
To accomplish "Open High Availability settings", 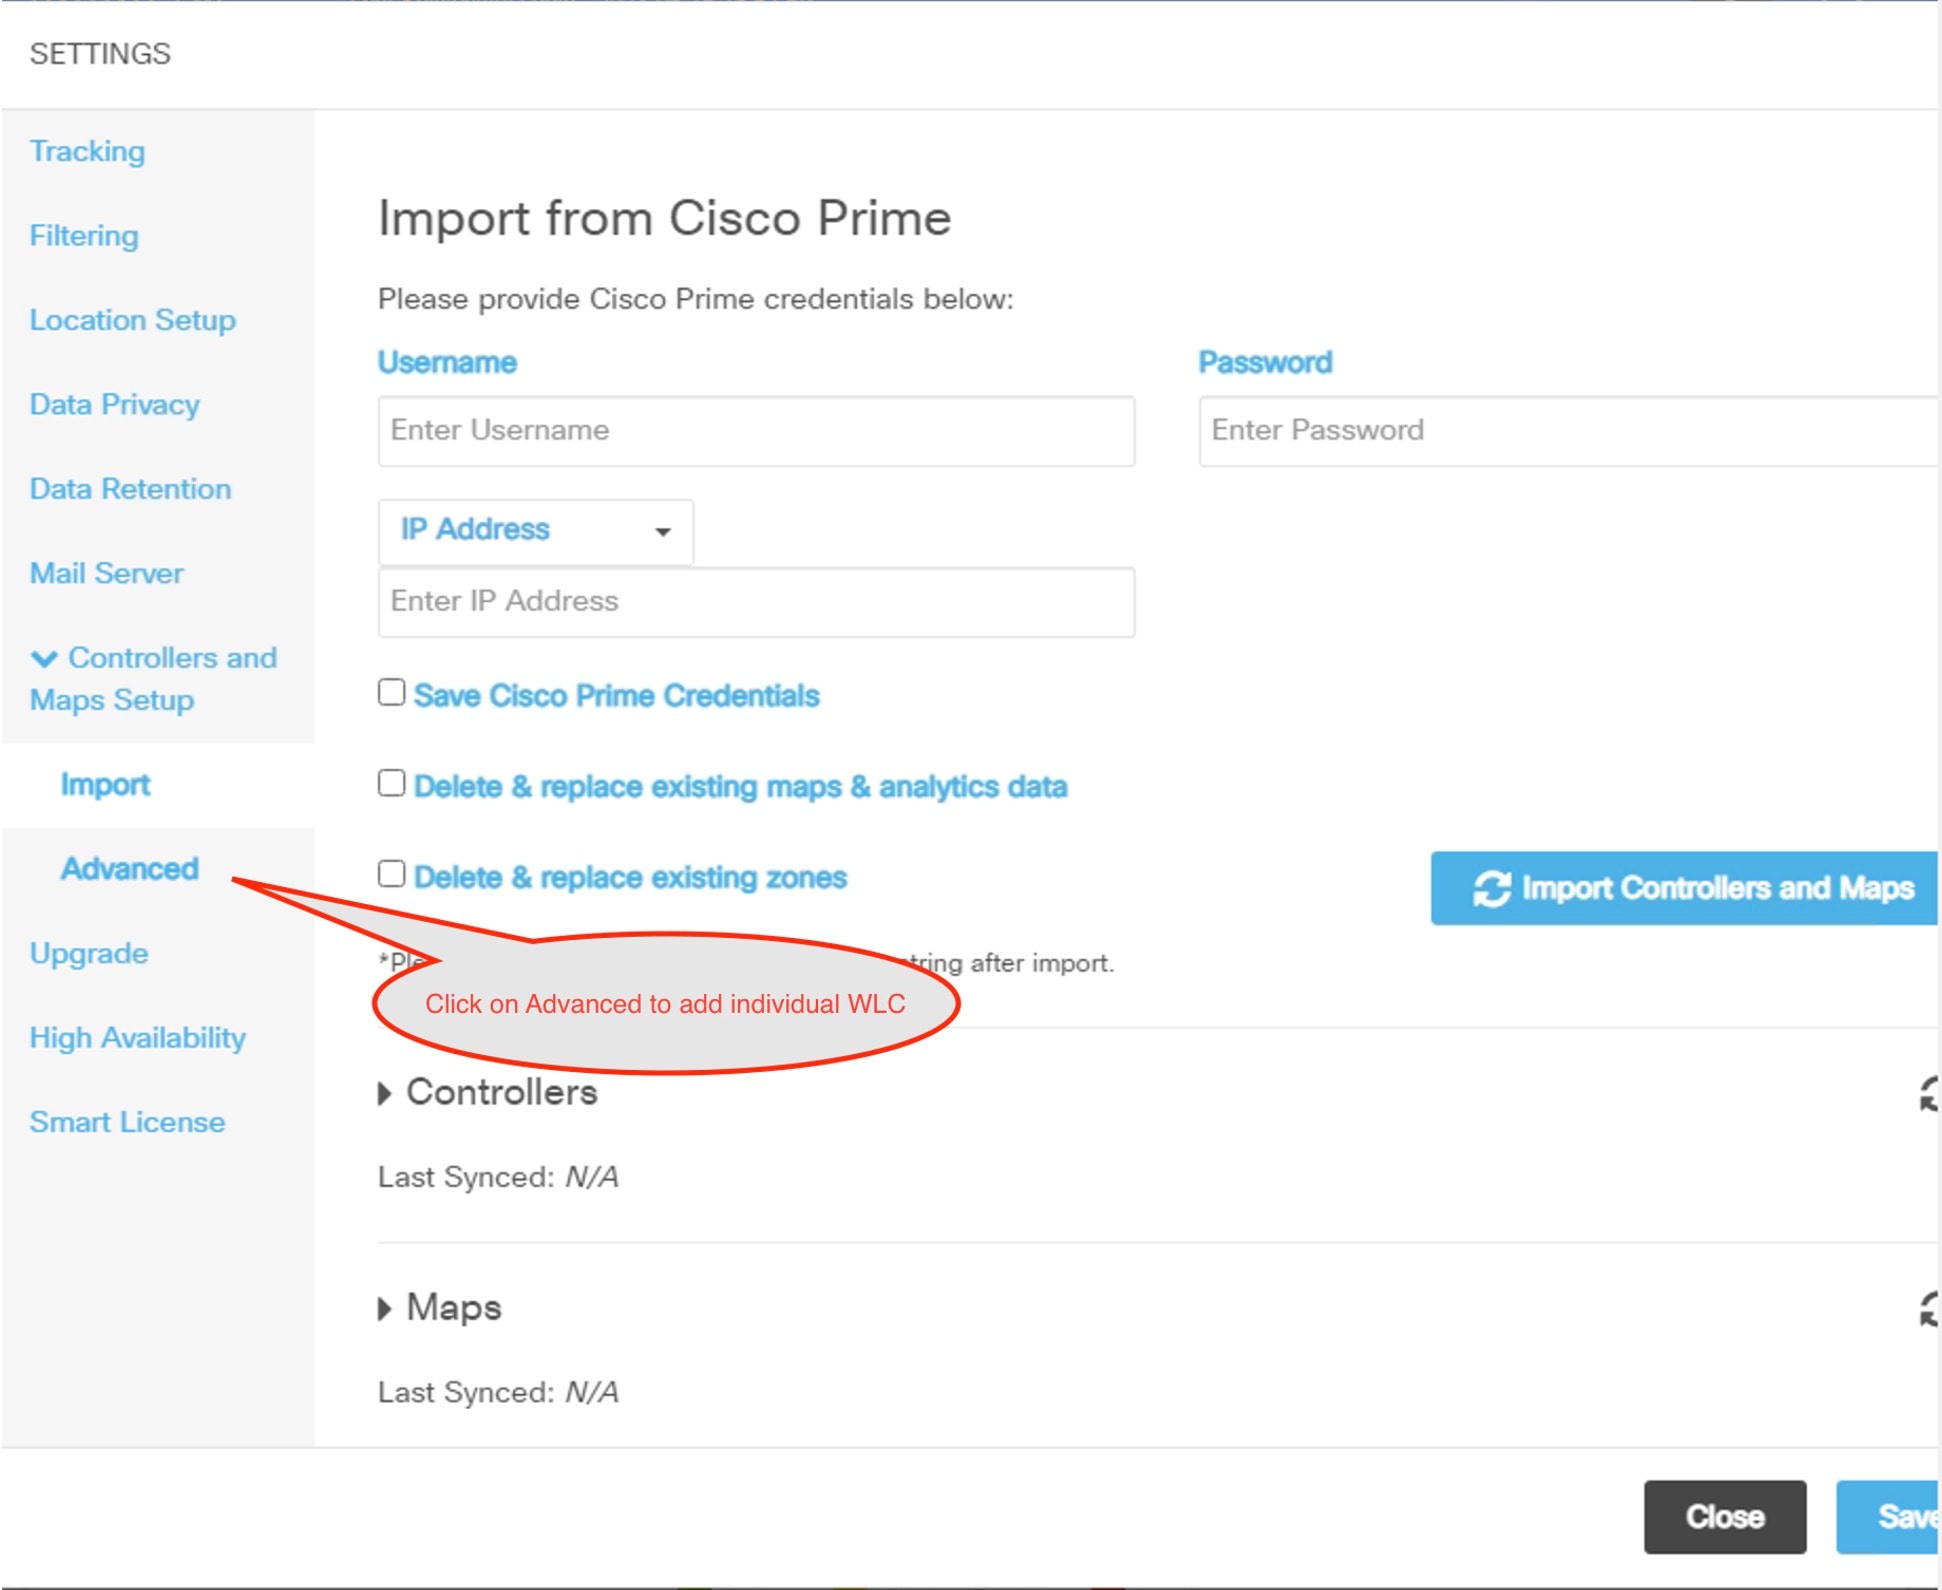I will point(137,1038).
